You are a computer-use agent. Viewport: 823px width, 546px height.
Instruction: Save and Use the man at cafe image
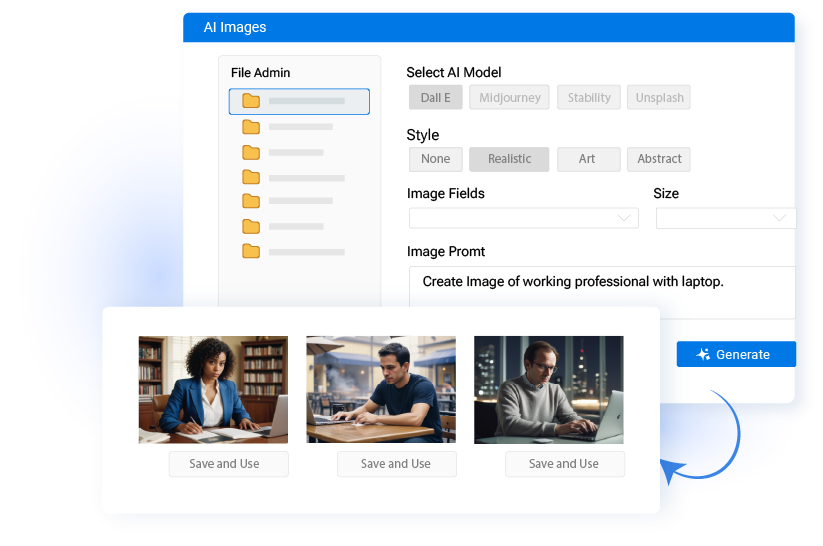coord(396,464)
